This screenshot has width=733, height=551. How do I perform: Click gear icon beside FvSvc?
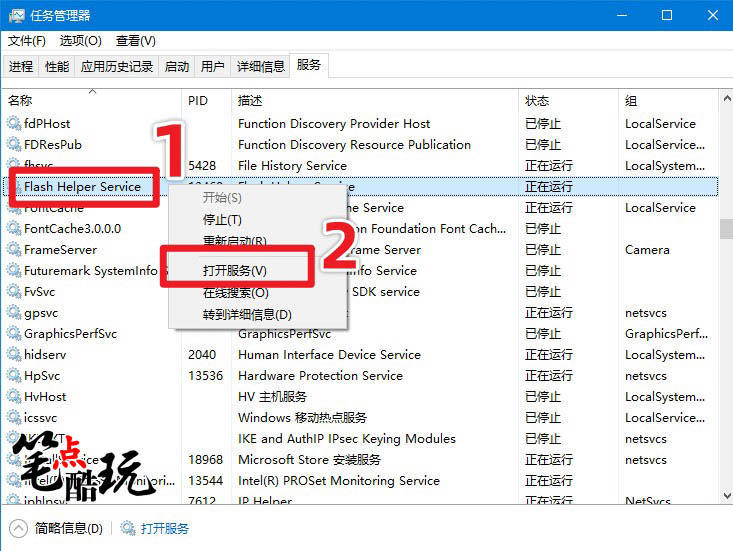click(14, 292)
